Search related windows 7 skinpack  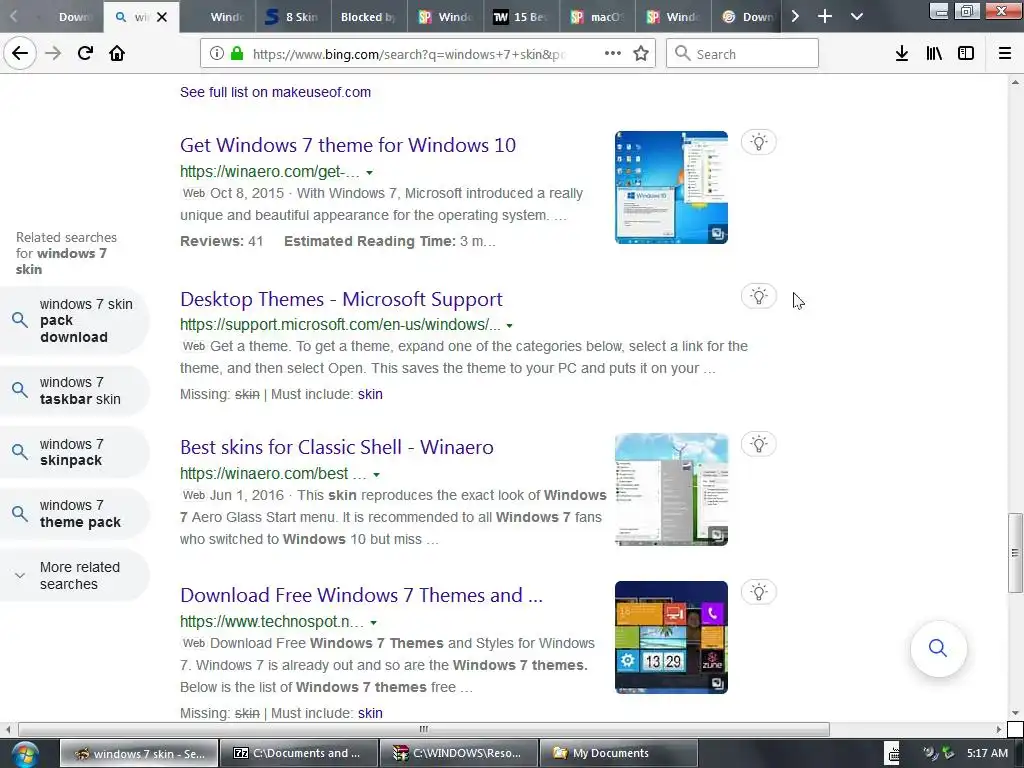click(74, 452)
